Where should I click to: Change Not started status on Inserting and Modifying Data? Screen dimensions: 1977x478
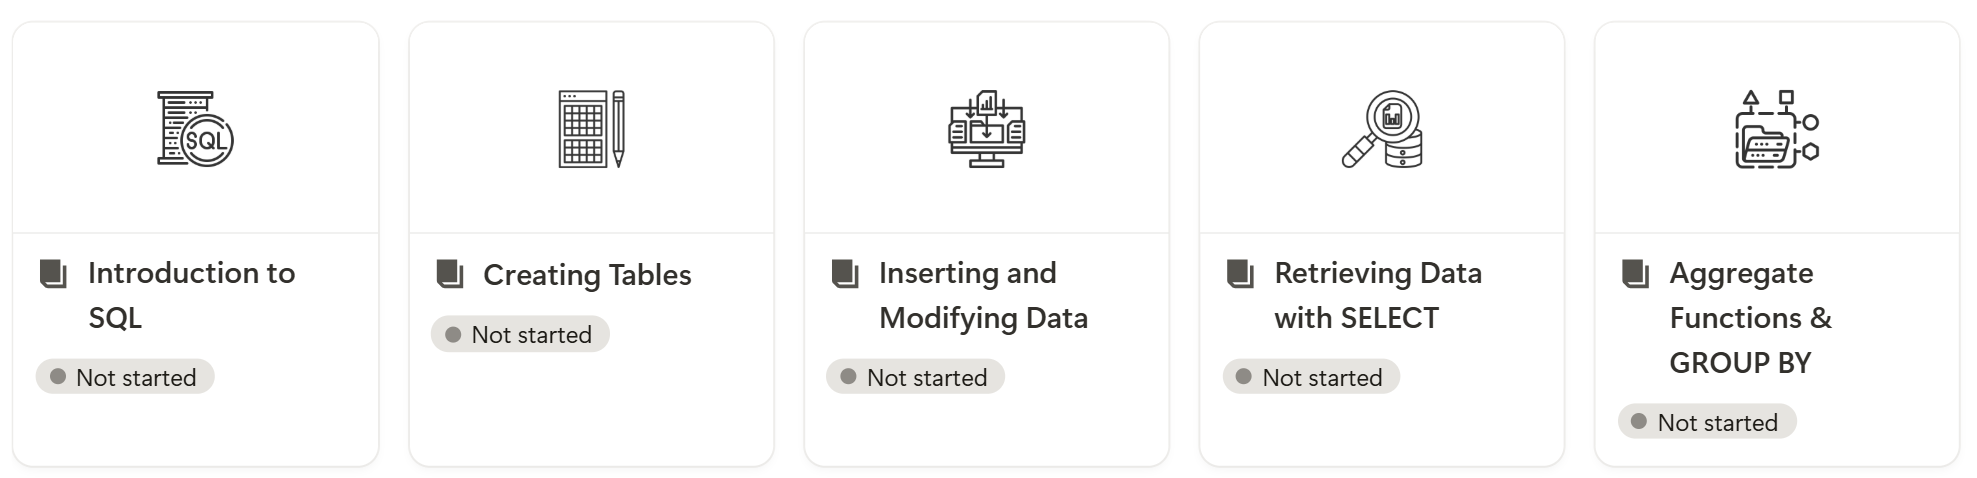915,377
